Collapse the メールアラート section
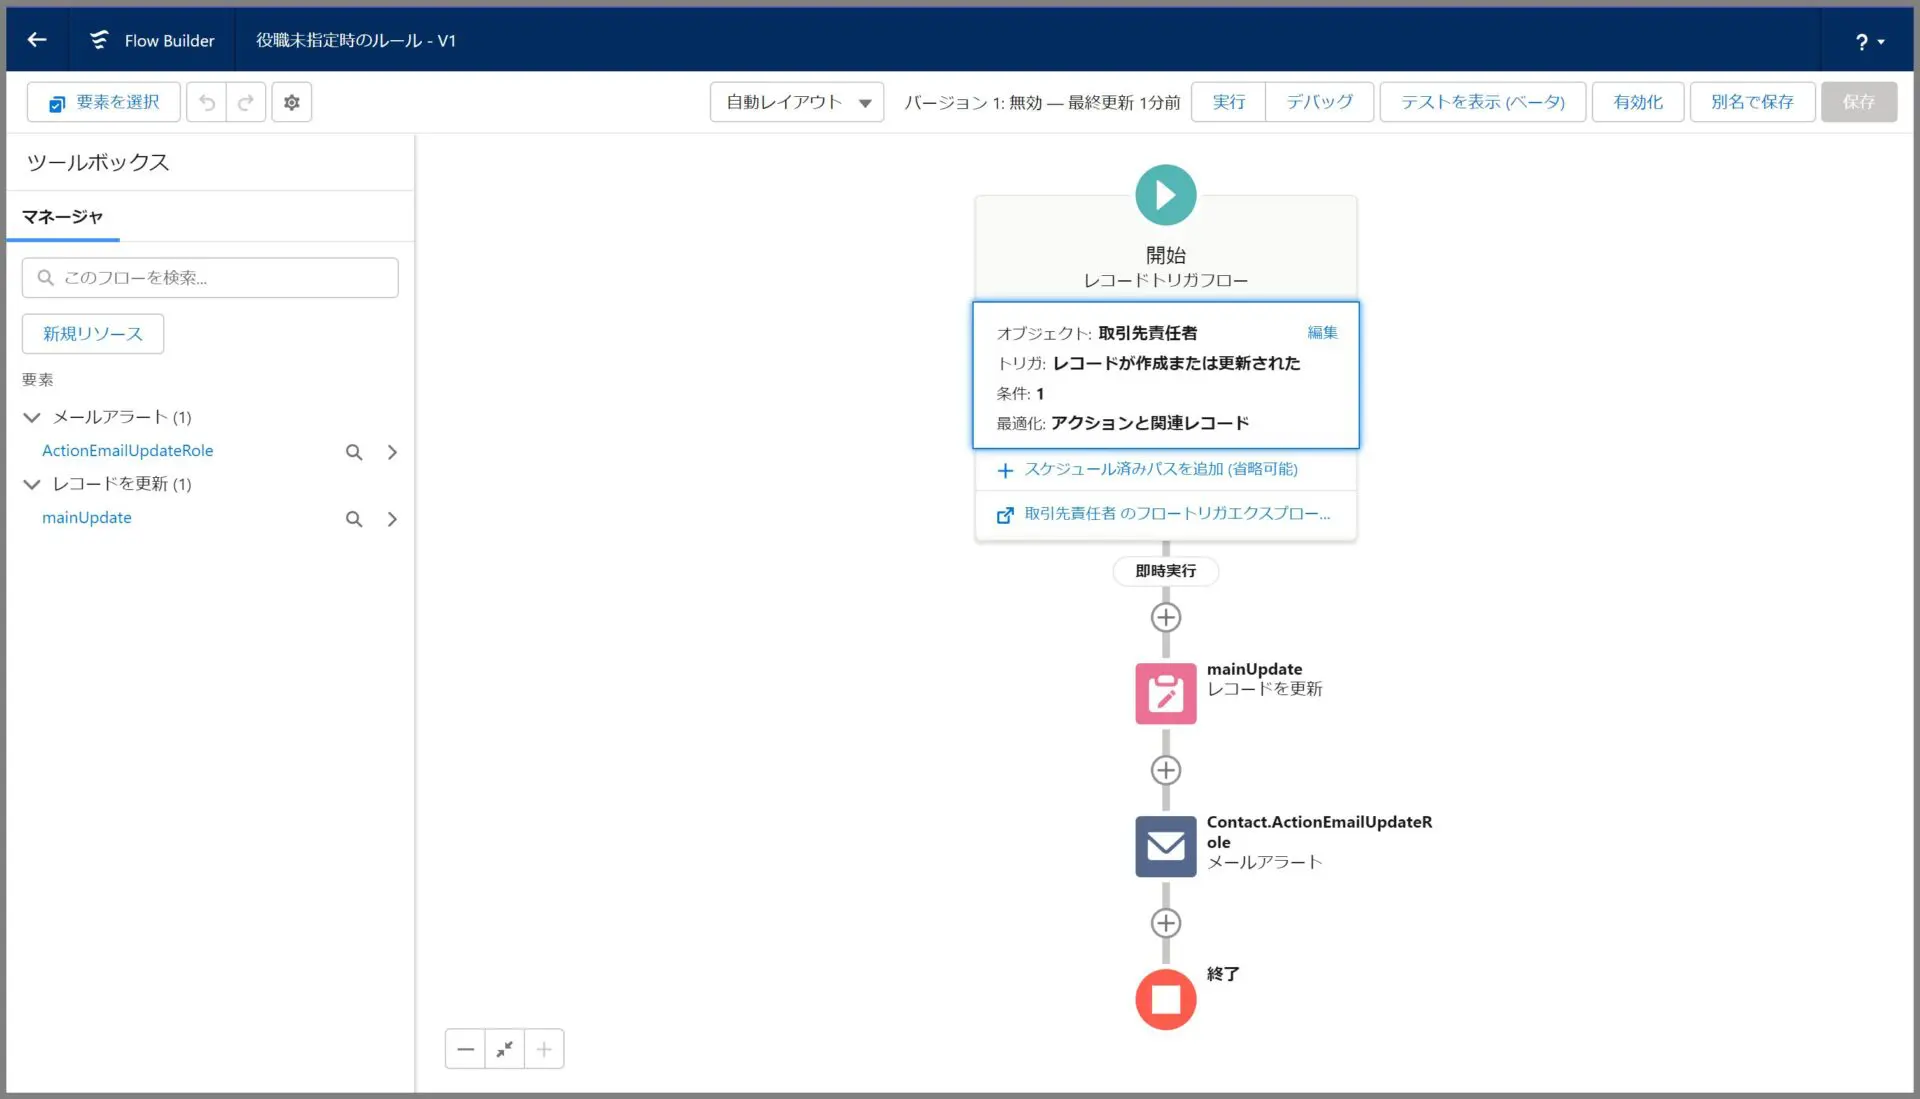The width and height of the screenshot is (1920, 1099). pos(32,417)
